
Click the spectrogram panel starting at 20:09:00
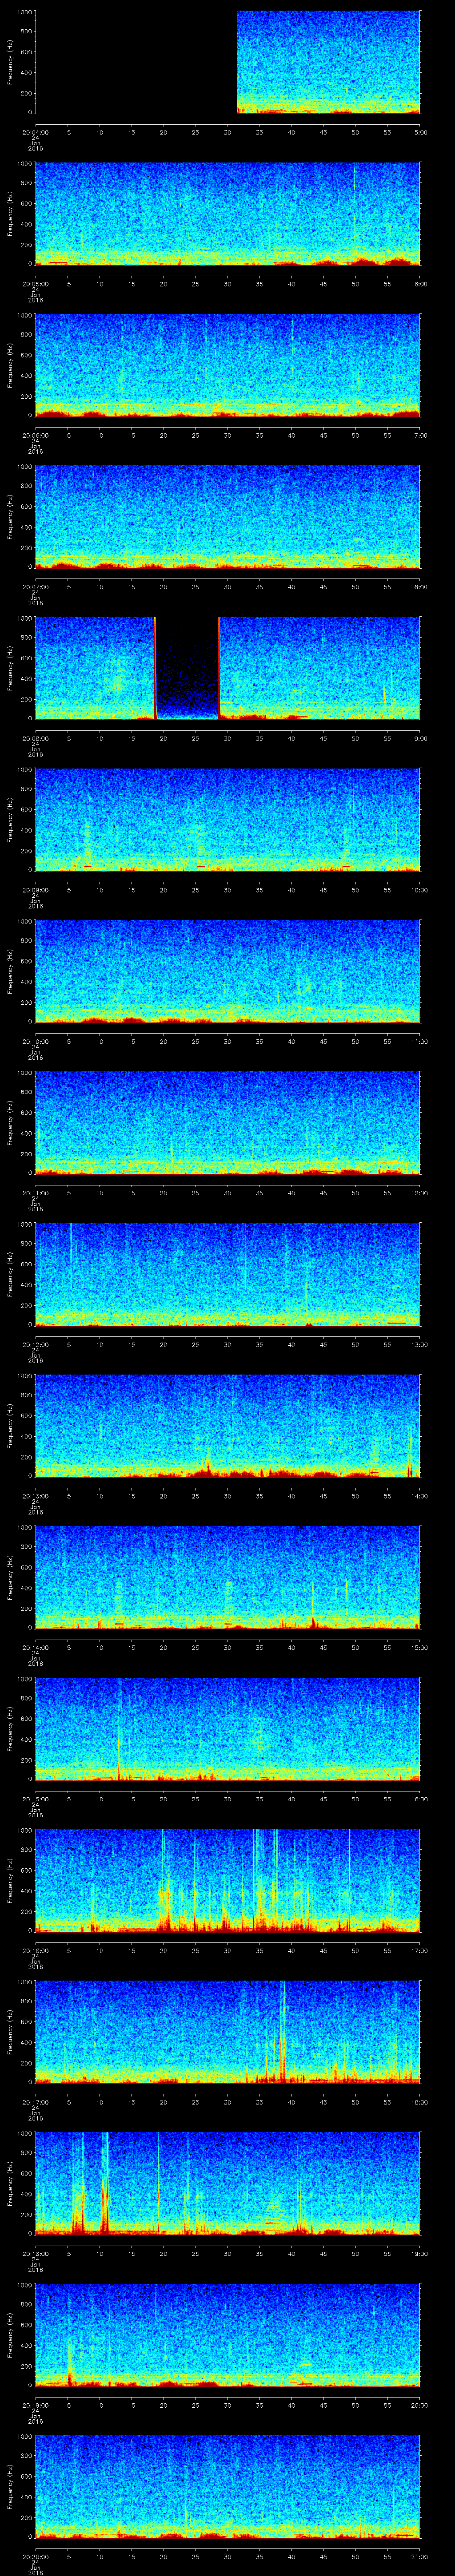pyautogui.click(x=228, y=820)
